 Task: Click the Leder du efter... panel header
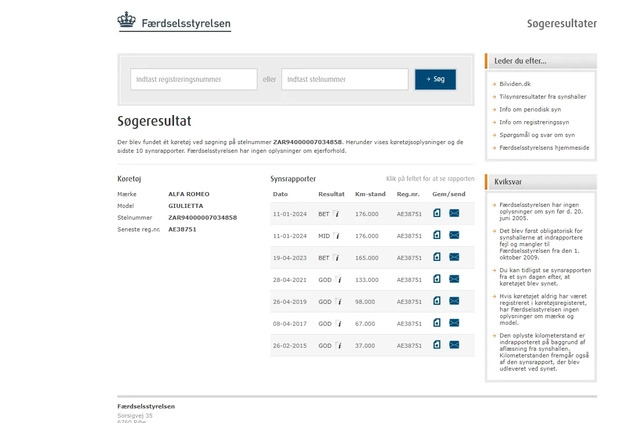(541, 61)
